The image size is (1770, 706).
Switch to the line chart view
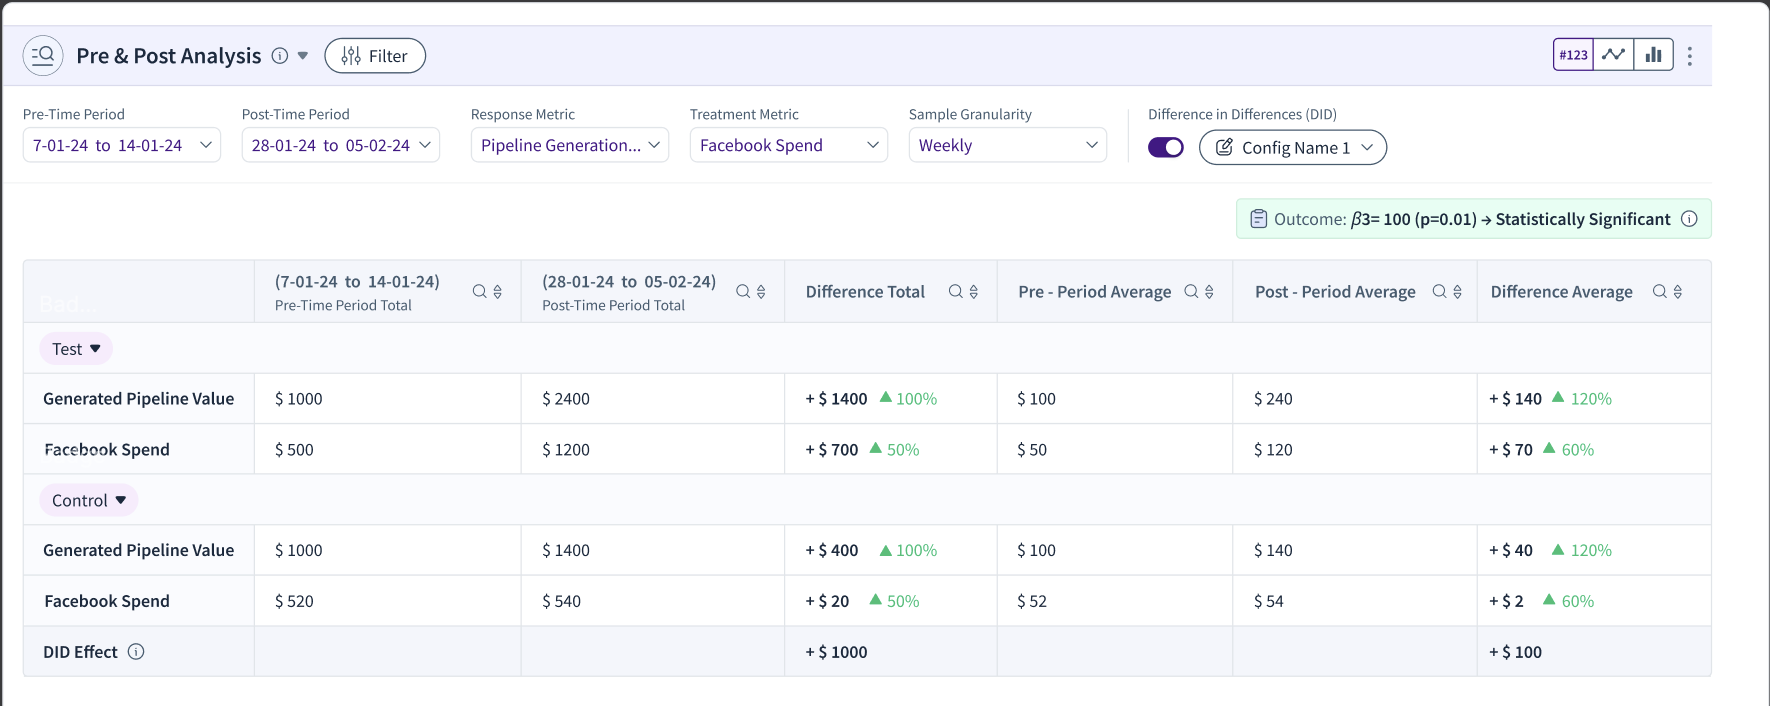coord(1613,55)
